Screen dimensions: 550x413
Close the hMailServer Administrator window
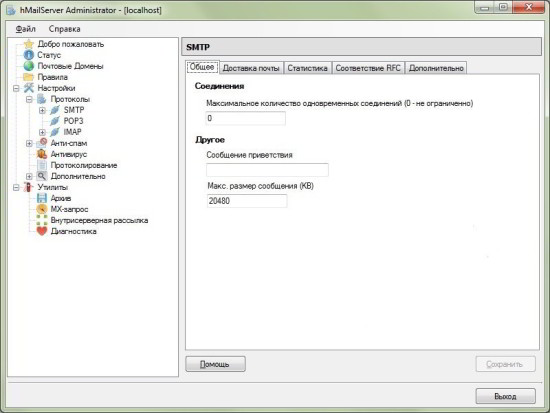coord(529,7)
